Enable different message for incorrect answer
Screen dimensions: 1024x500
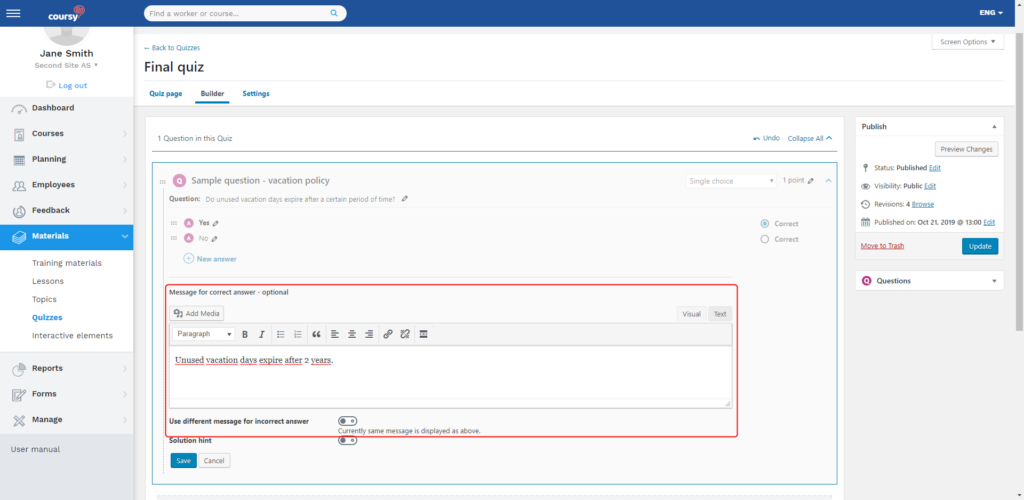[348, 421]
